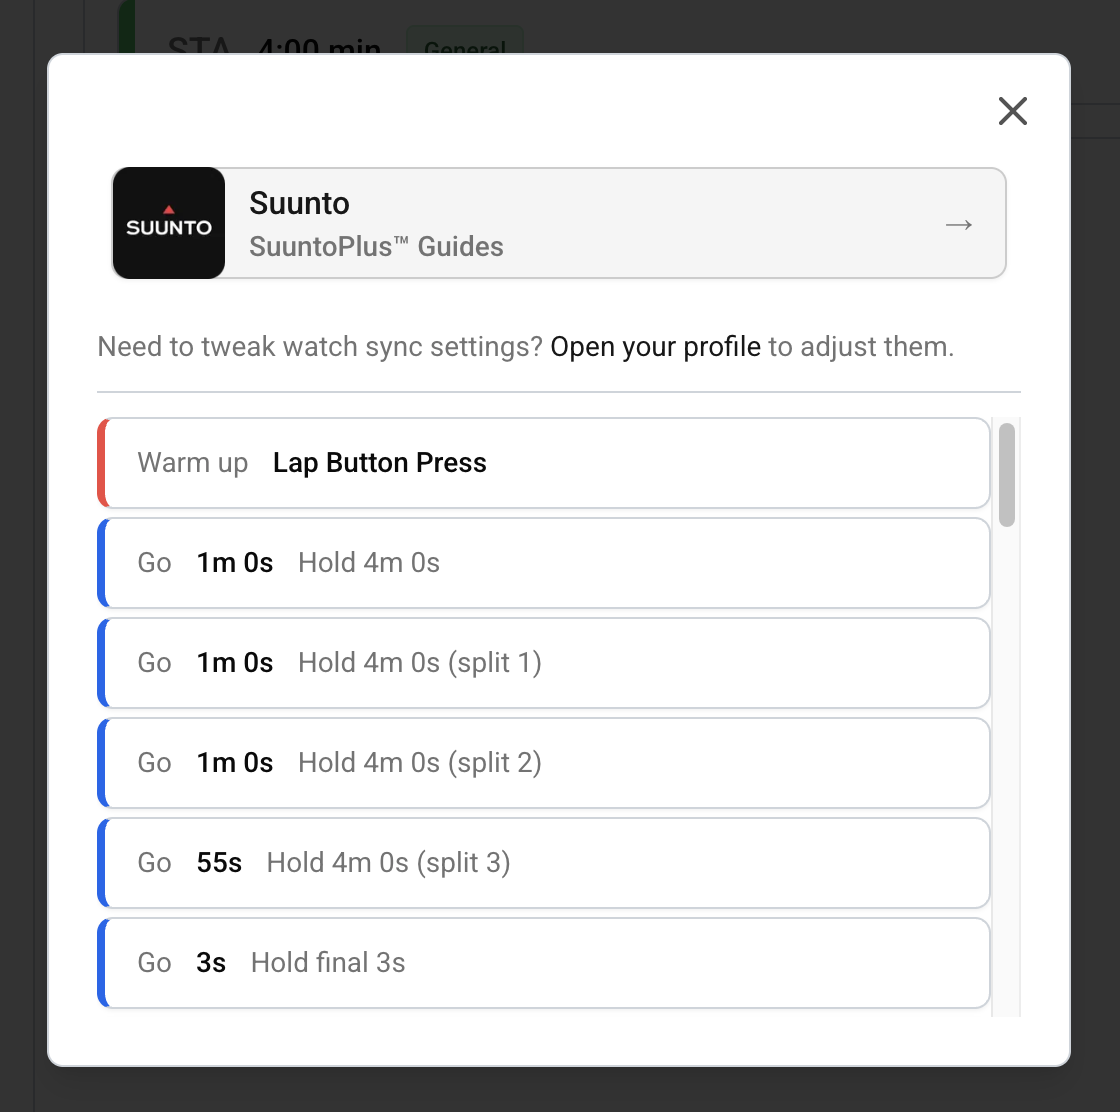This screenshot has height=1112, width=1120.
Task: Click the blue marker on split 3 step
Action: point(102,863)
